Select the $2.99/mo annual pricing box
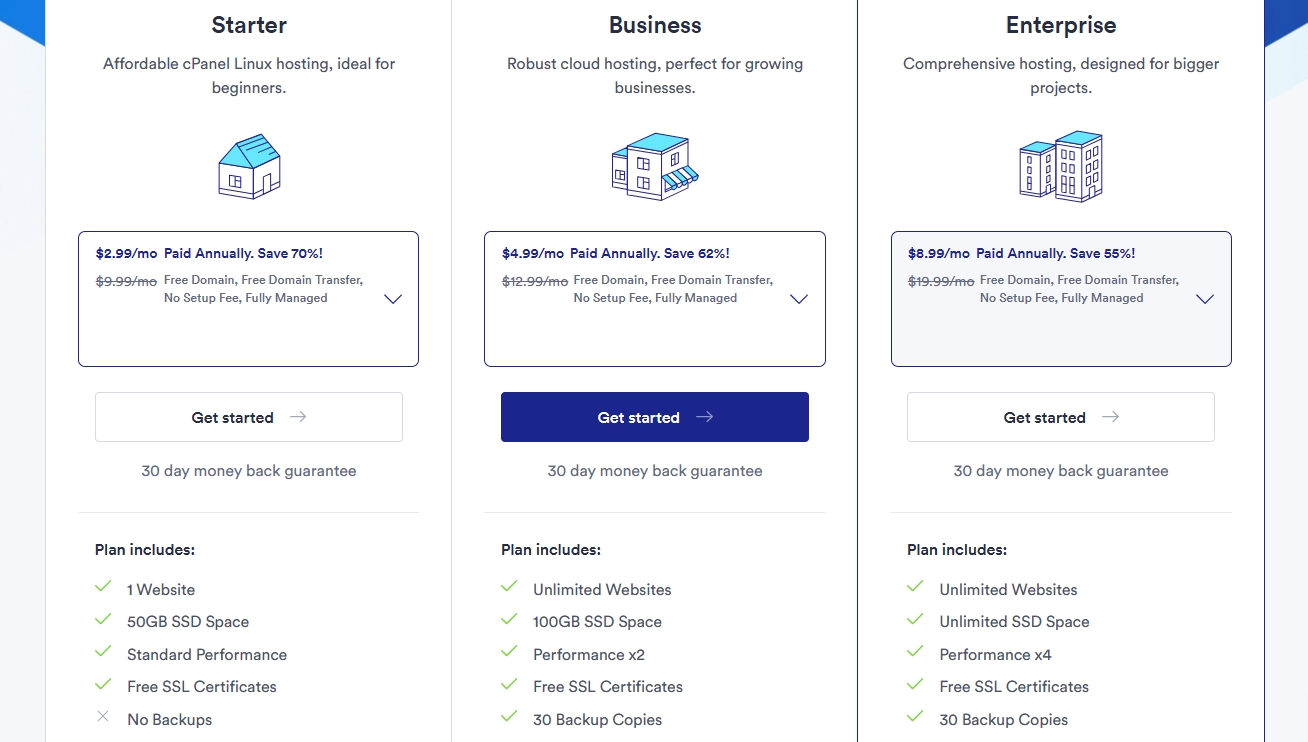The width and height of the screenshot is (1308, 742). pyautogui.click(x=248, y=299)
